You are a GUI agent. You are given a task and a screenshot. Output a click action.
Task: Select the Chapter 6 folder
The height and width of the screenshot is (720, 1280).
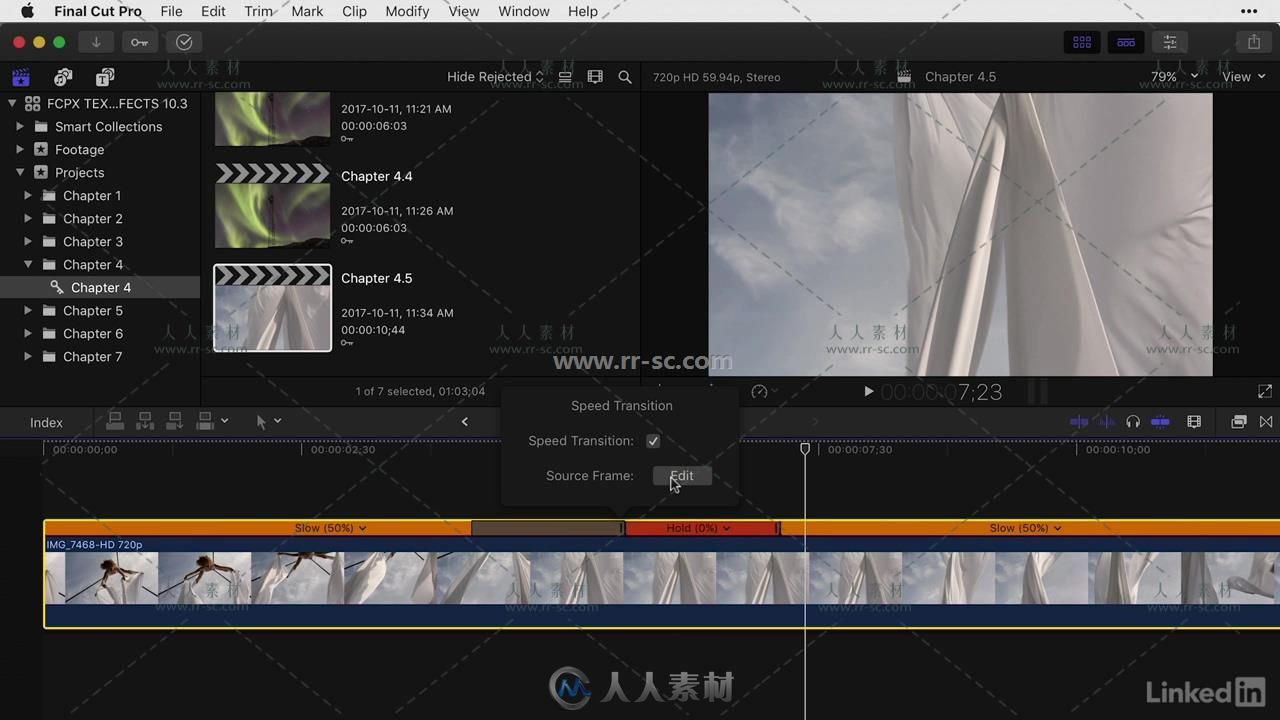(93, 334)
